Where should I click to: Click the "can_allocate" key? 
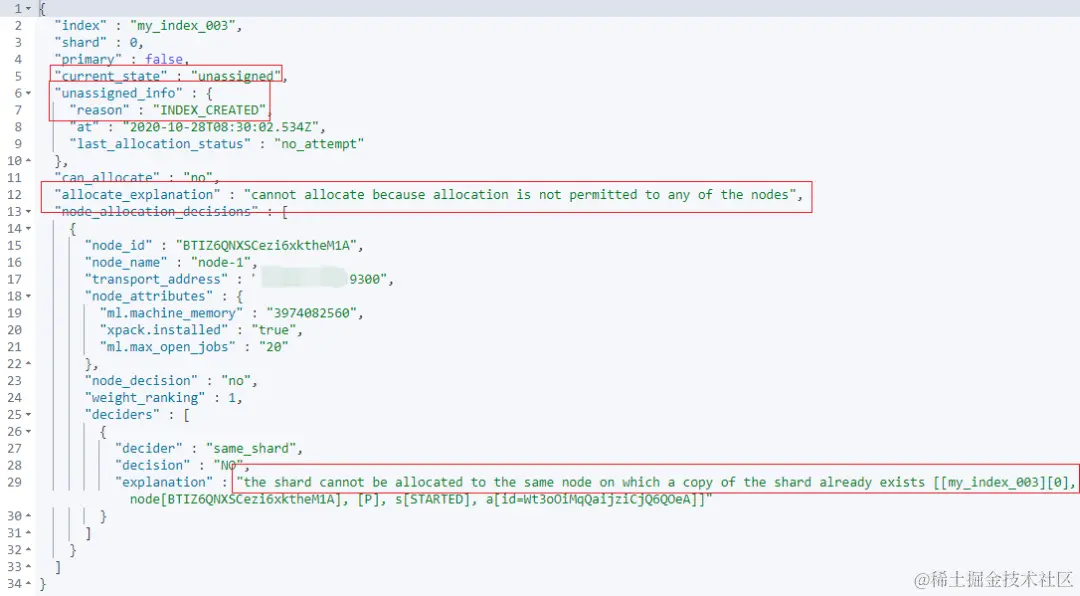tap(107, 178)
